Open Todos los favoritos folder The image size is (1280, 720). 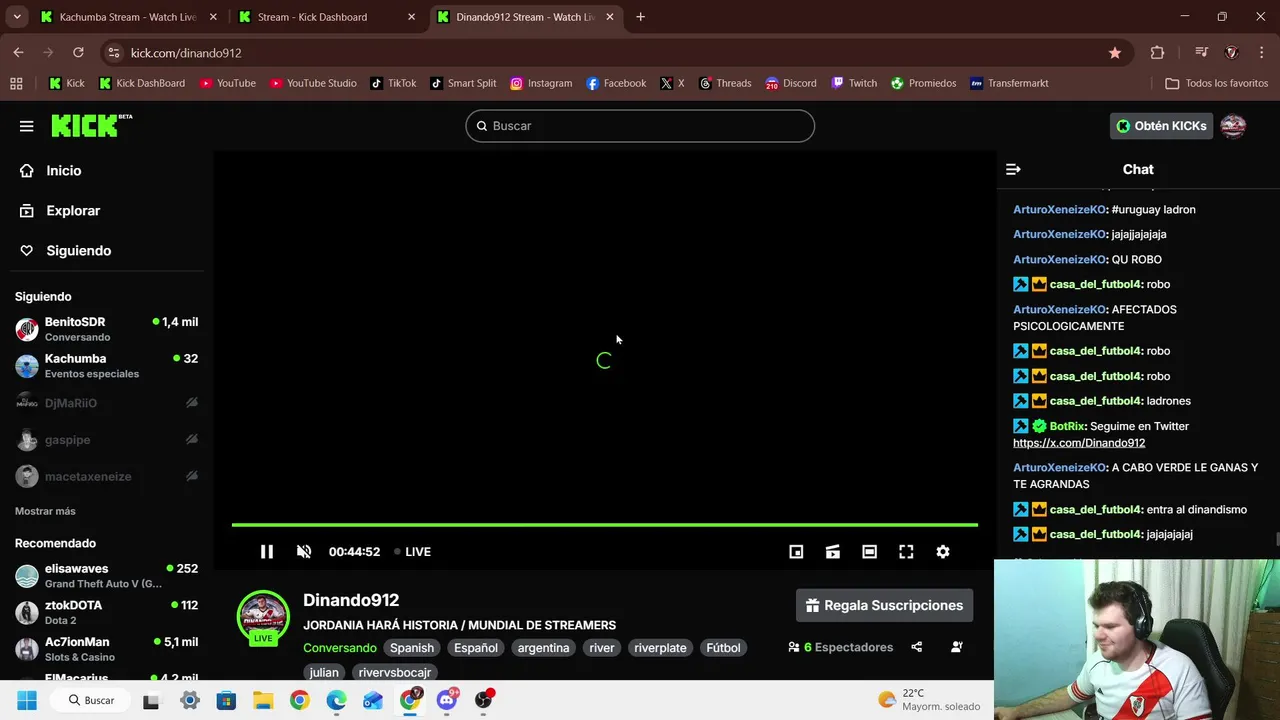tap(1216, 83)
